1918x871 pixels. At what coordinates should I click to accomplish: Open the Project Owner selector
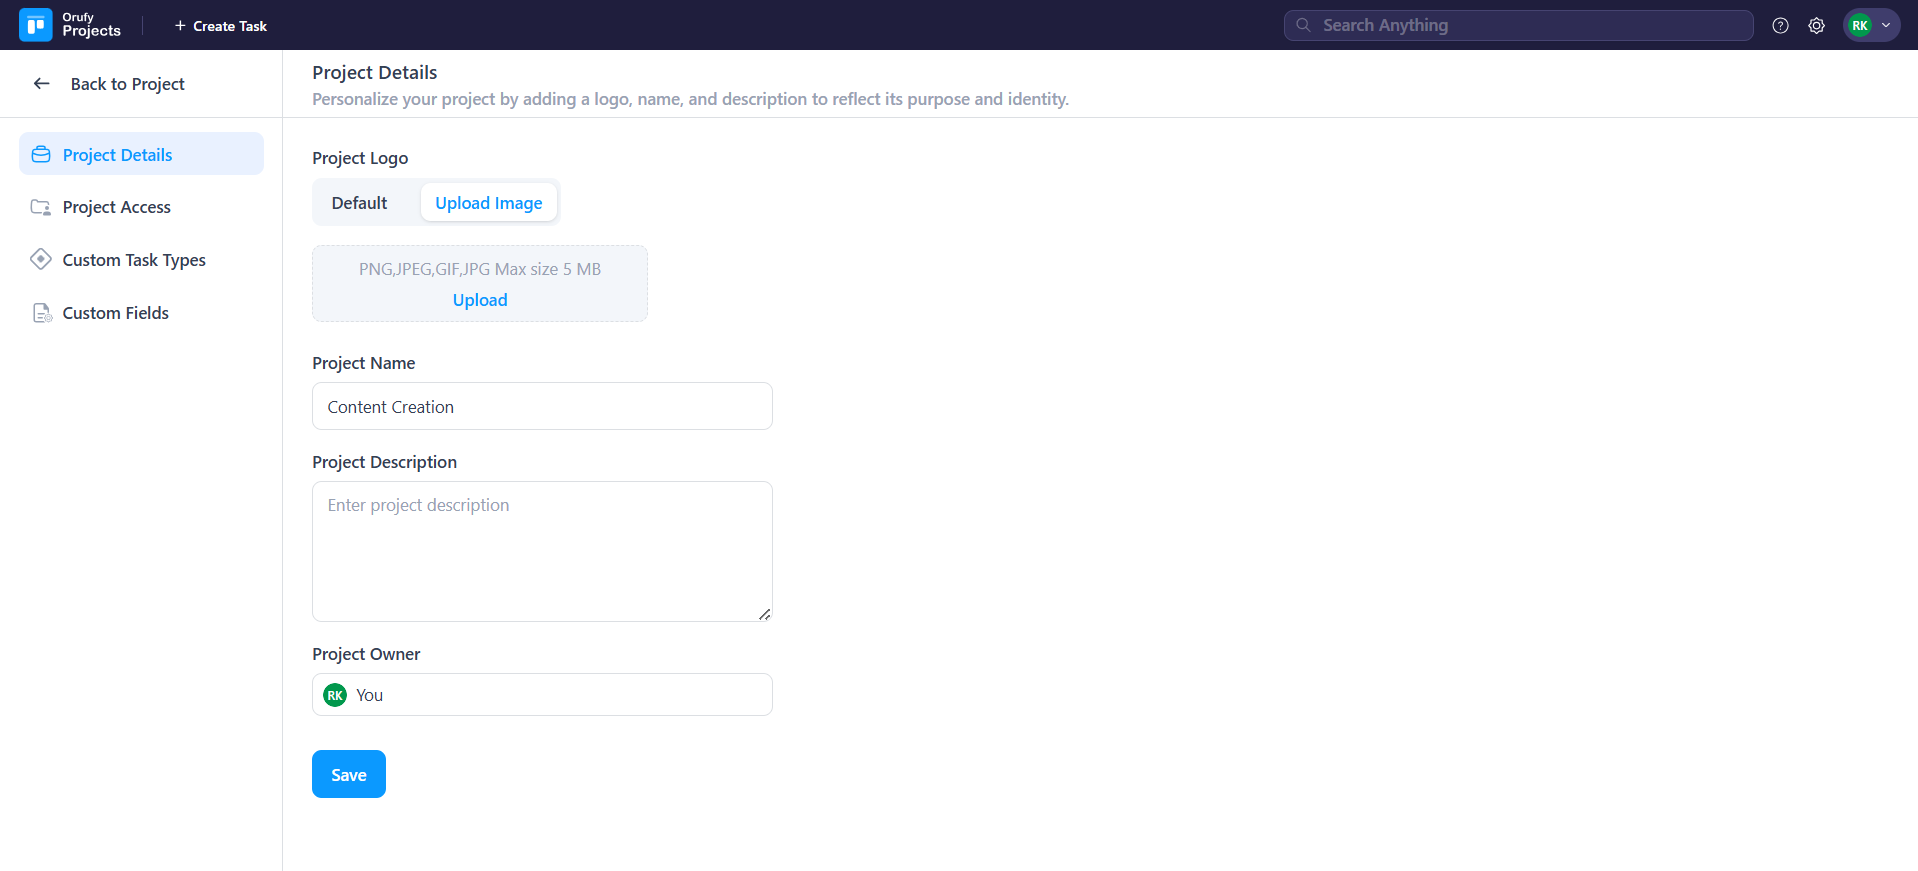(542, 695)
